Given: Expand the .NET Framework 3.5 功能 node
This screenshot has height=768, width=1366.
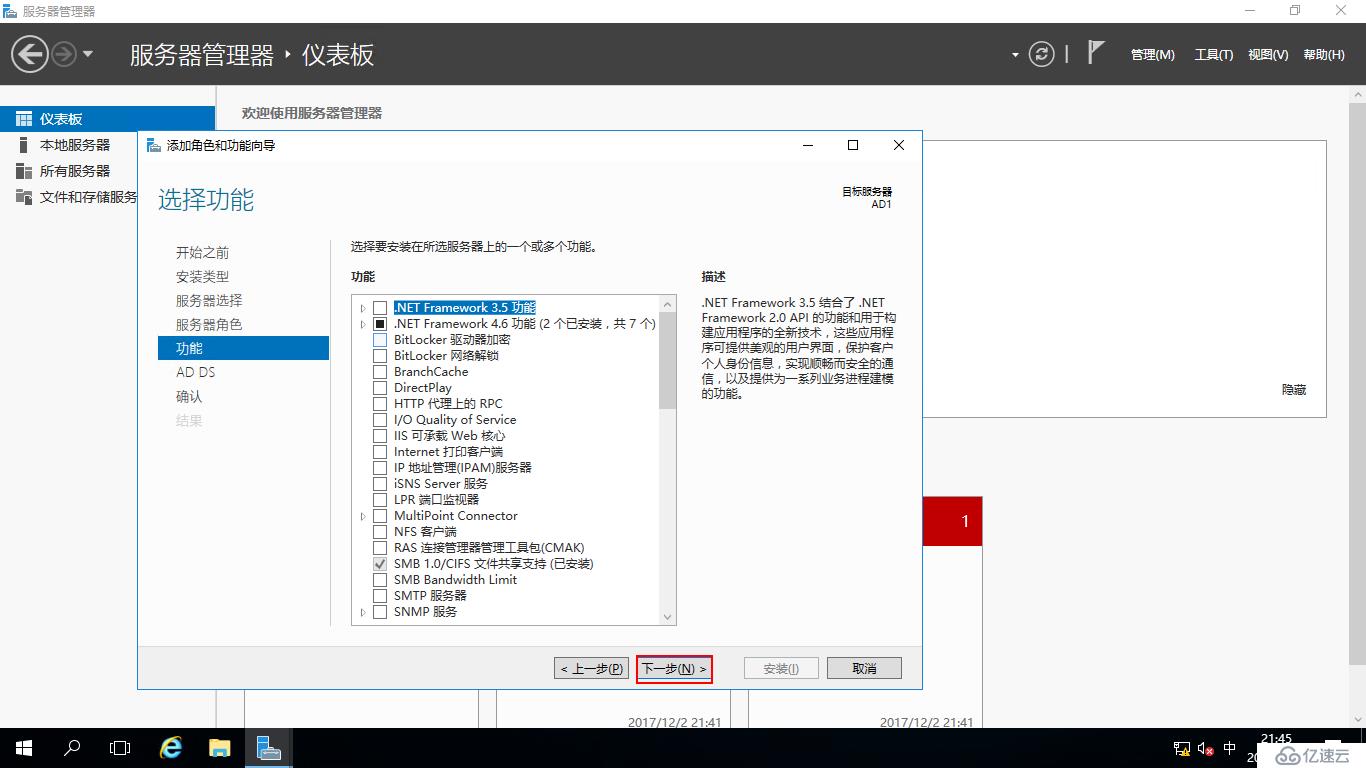Looking at the screenshot, I should pos(363,308).
